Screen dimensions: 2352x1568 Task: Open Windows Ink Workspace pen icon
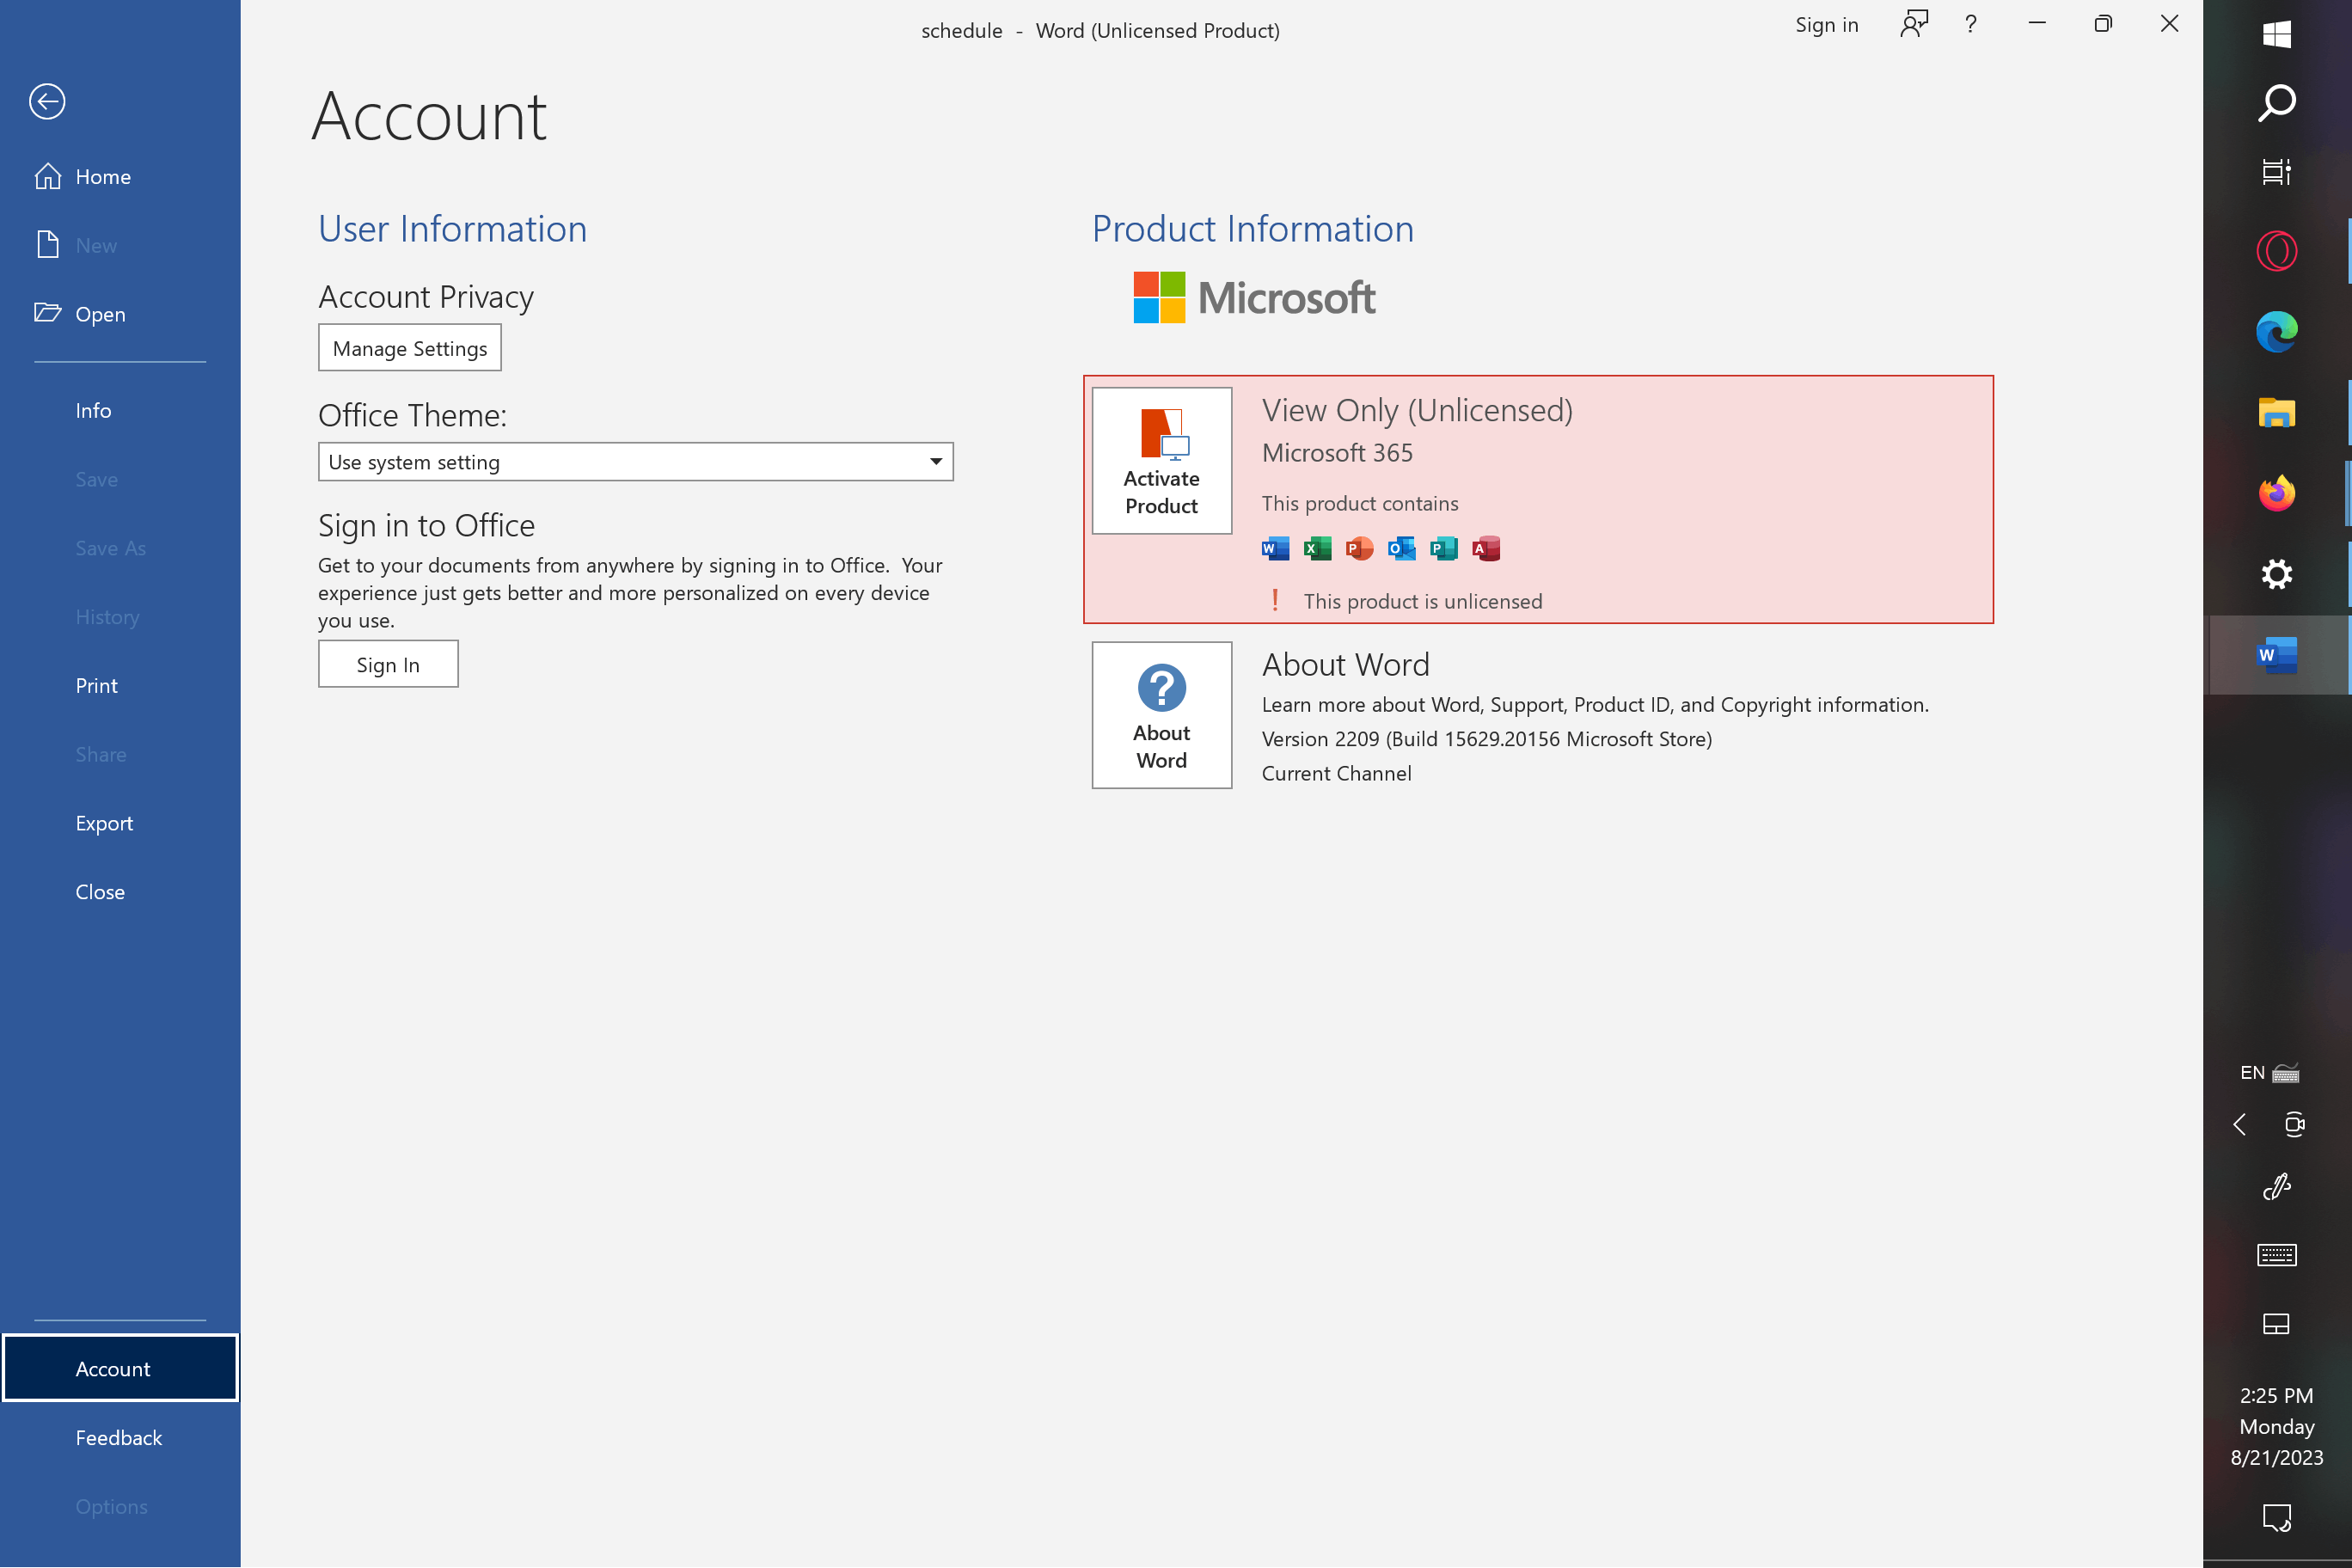(x=2276, y=1186)
